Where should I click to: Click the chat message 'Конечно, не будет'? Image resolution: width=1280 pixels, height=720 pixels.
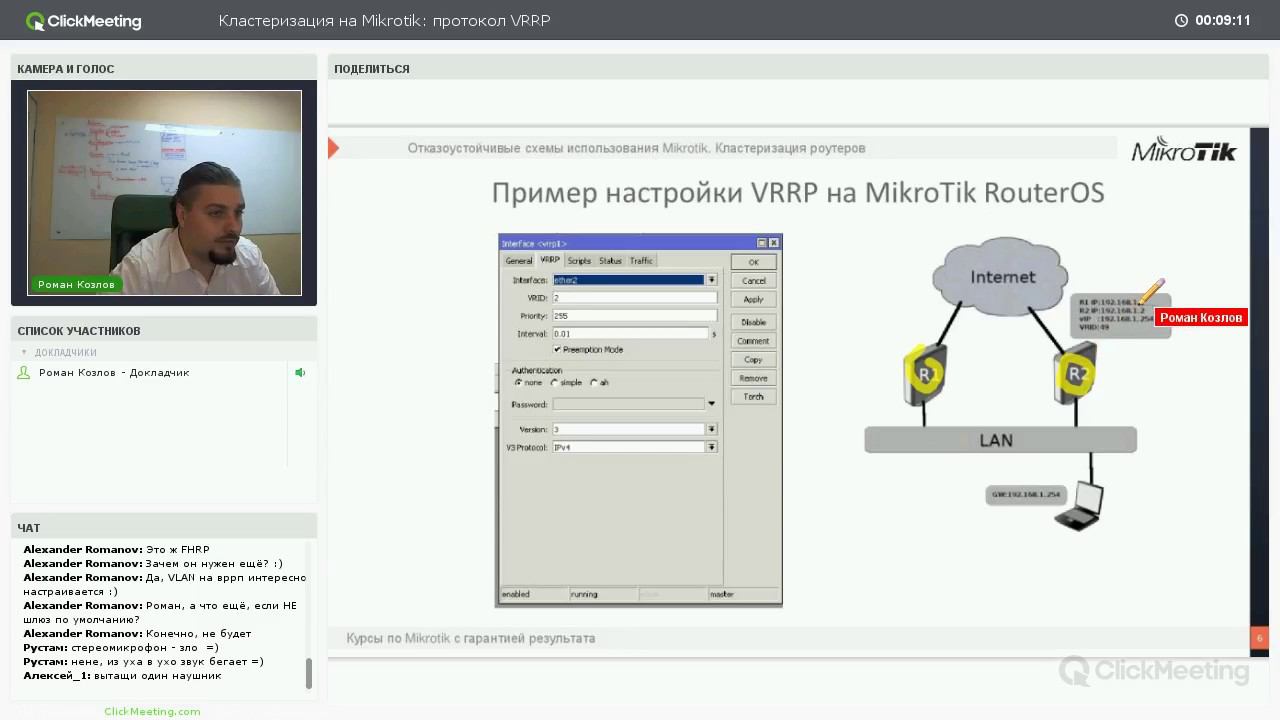point(199,634)
